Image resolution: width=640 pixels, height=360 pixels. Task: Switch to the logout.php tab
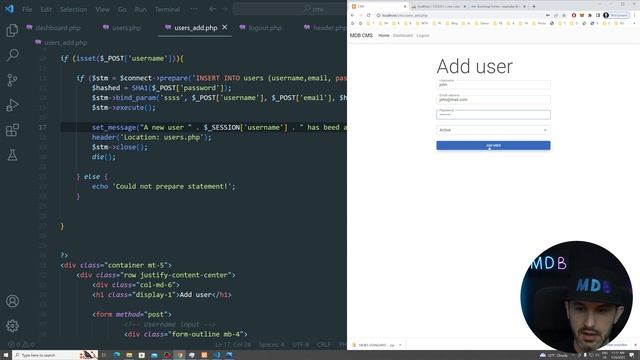click(260, 28)
